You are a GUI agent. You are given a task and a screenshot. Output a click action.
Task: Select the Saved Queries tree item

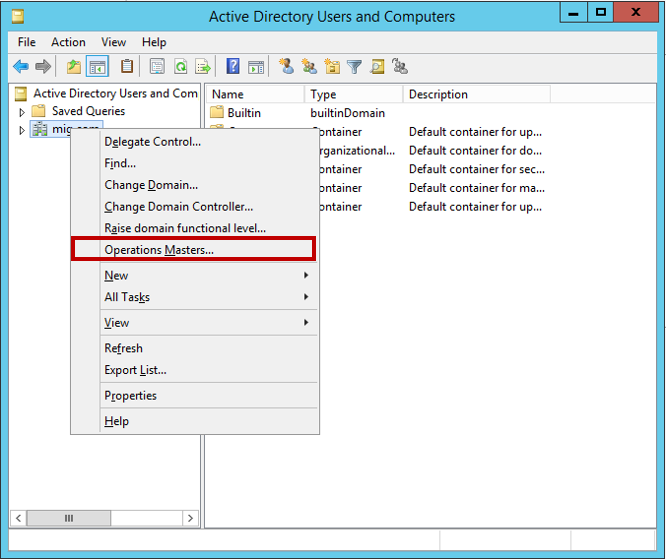[88, 111]
